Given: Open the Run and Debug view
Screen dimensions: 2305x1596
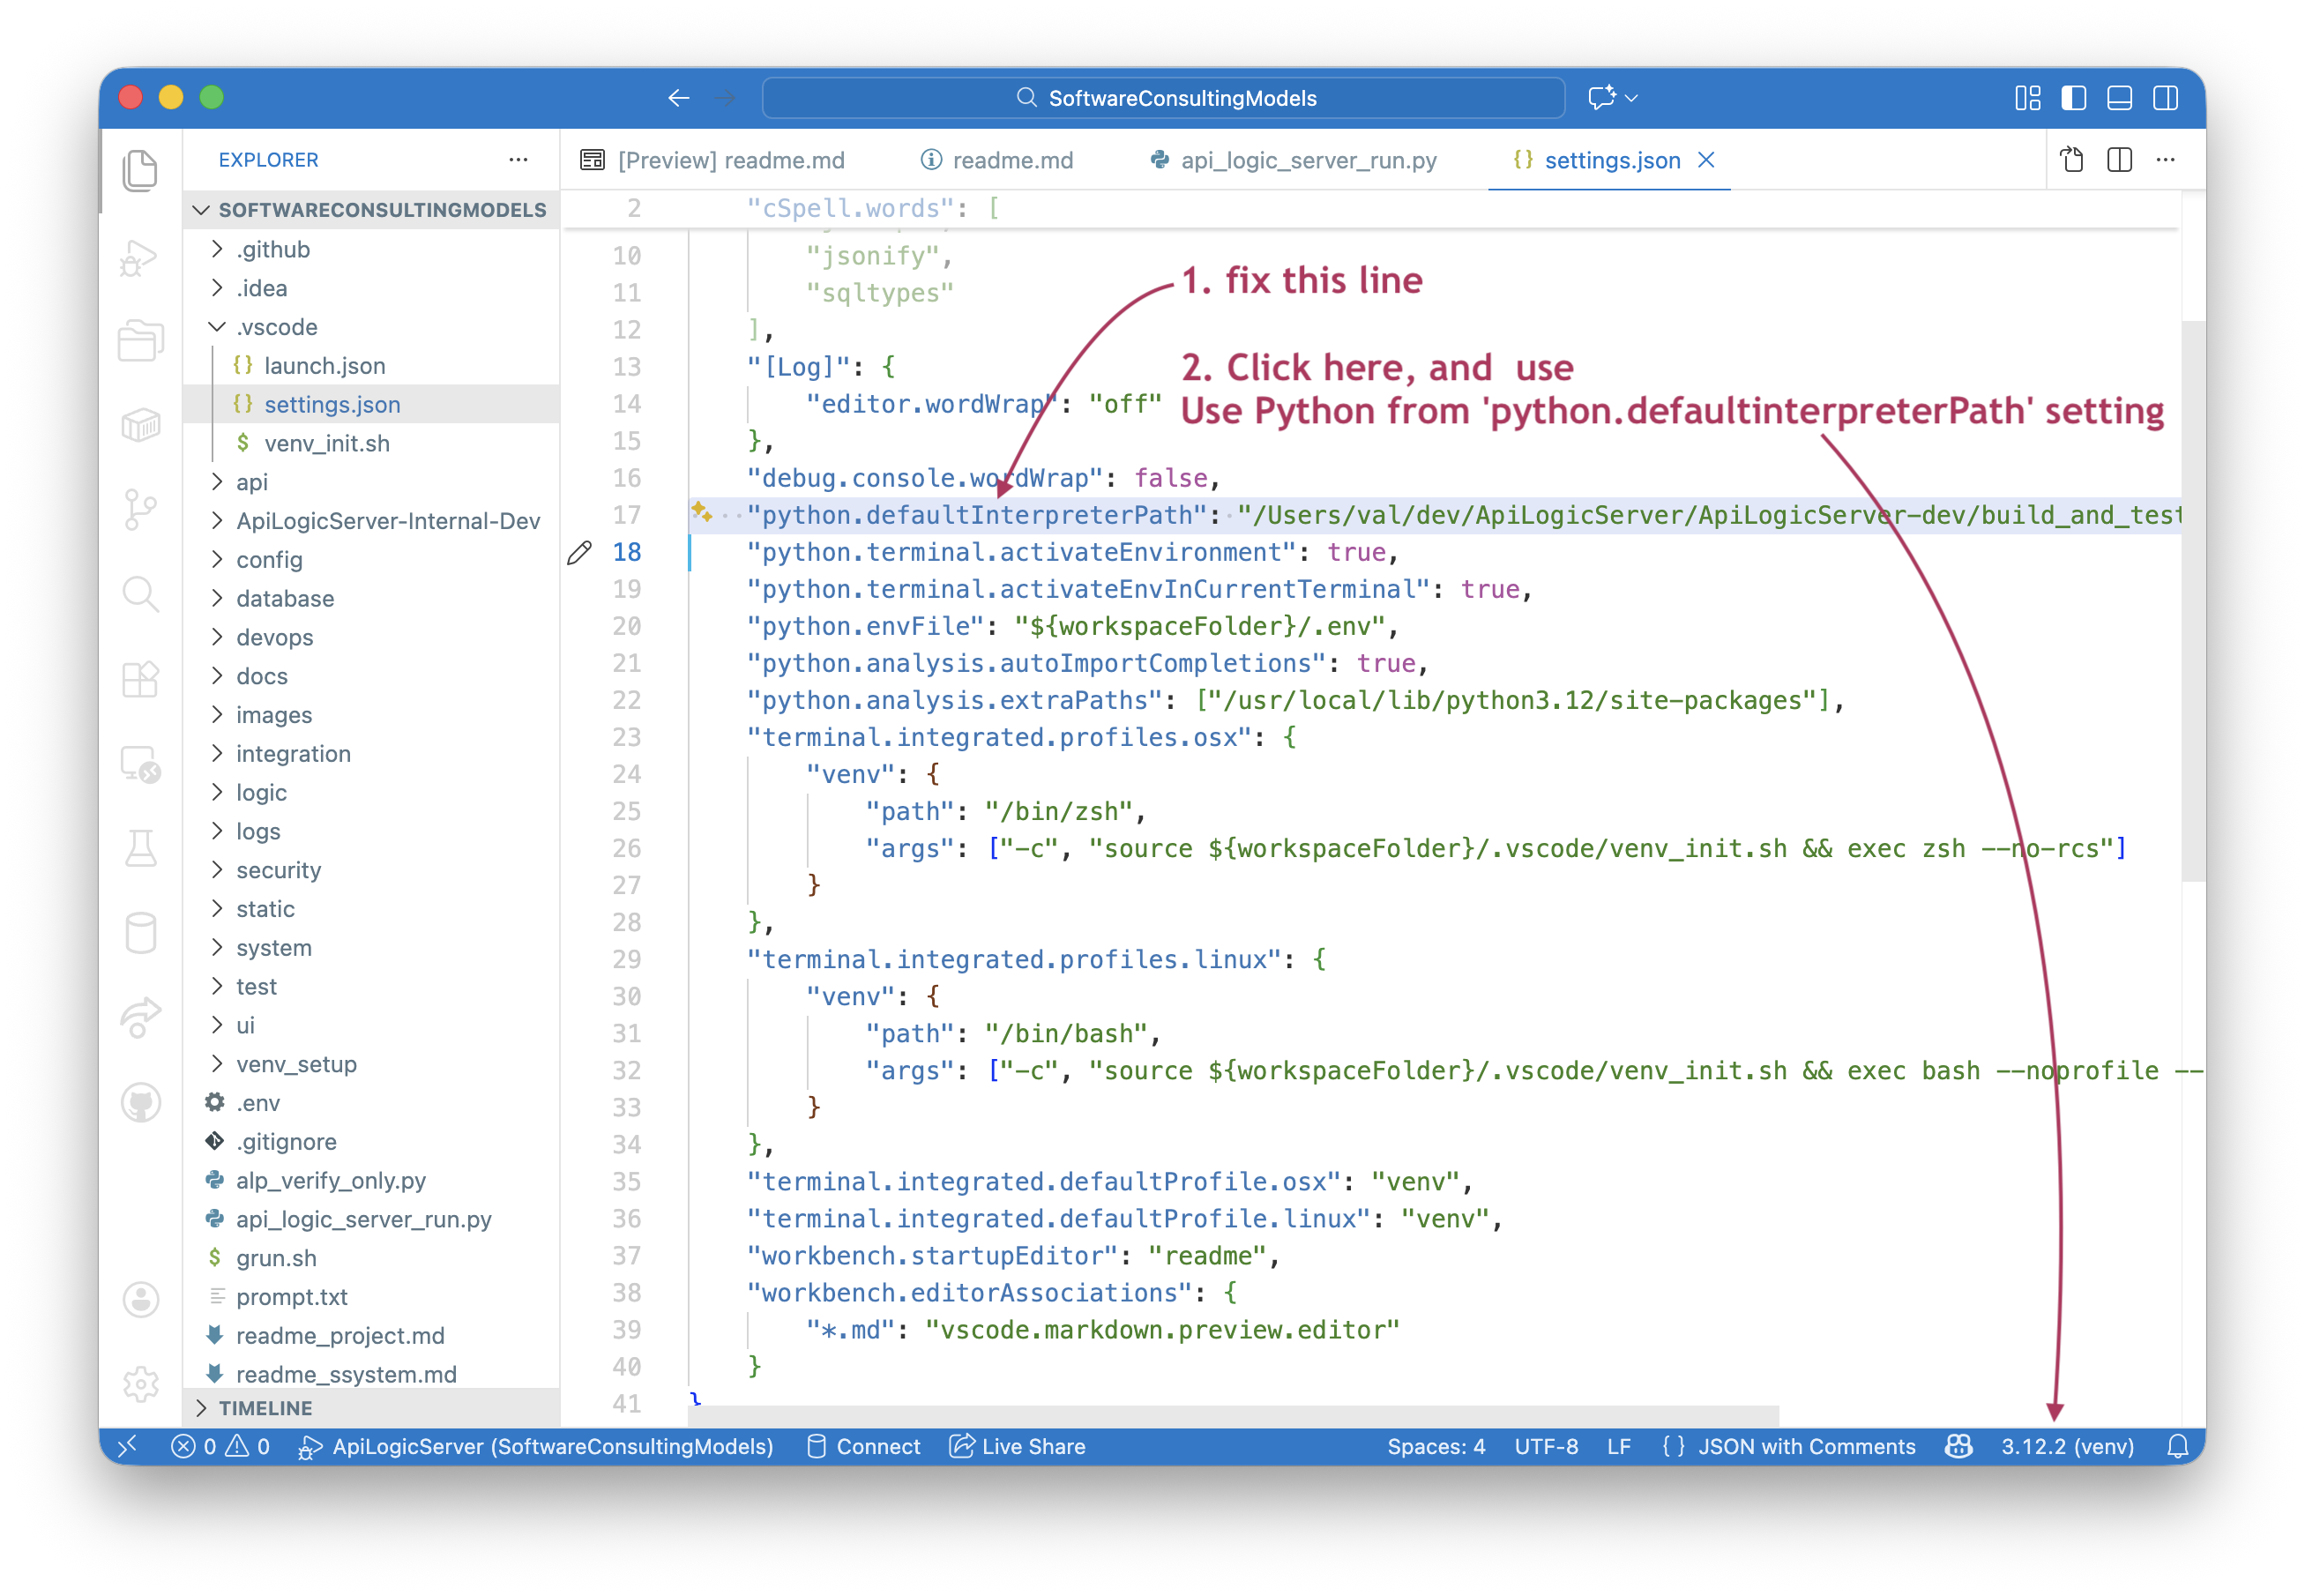Looking at the screenshot, I should [141, 258].
